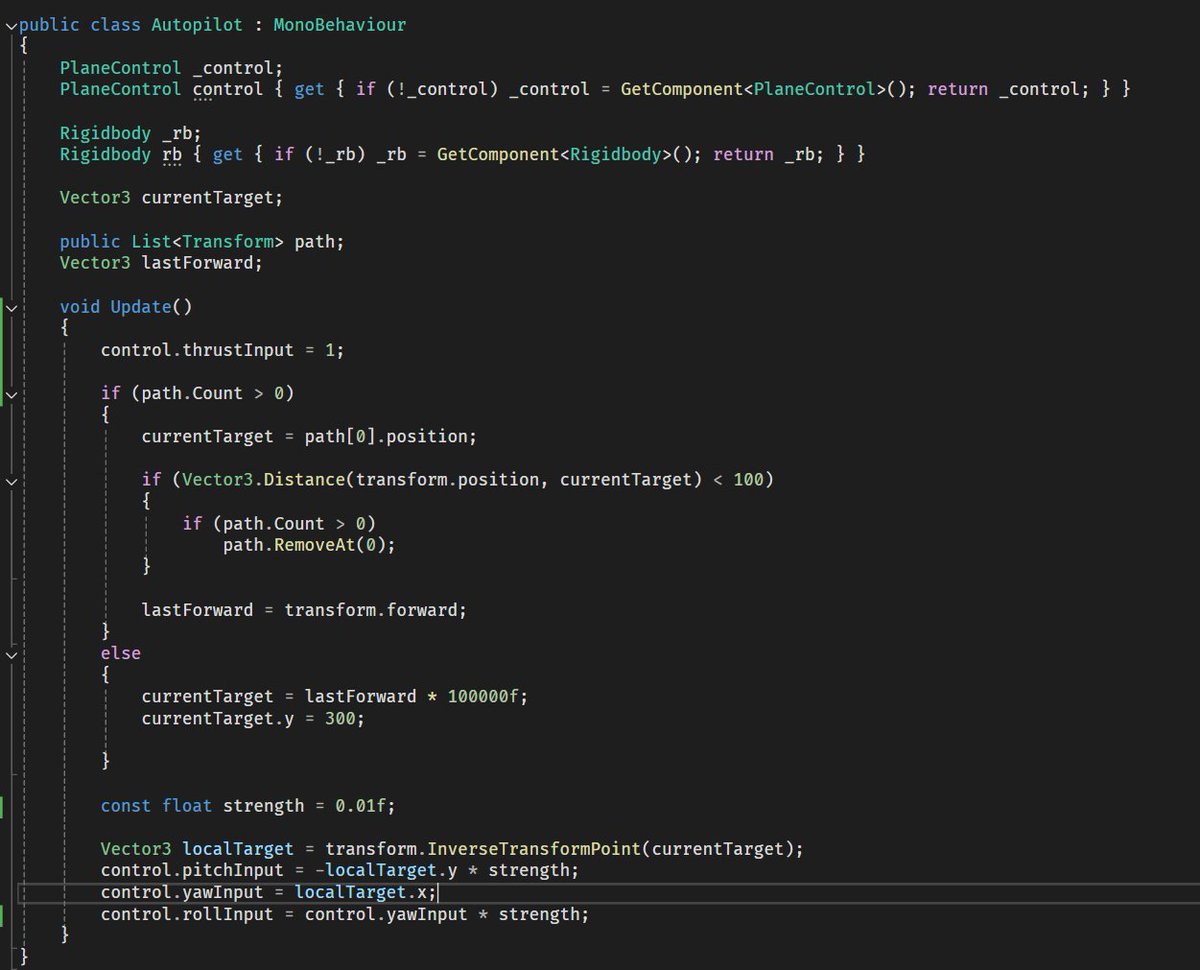Click the localTarget variable in 'Vector3 localTarget' declaration
Viewport: 1200px width, 970px height.
238,849
